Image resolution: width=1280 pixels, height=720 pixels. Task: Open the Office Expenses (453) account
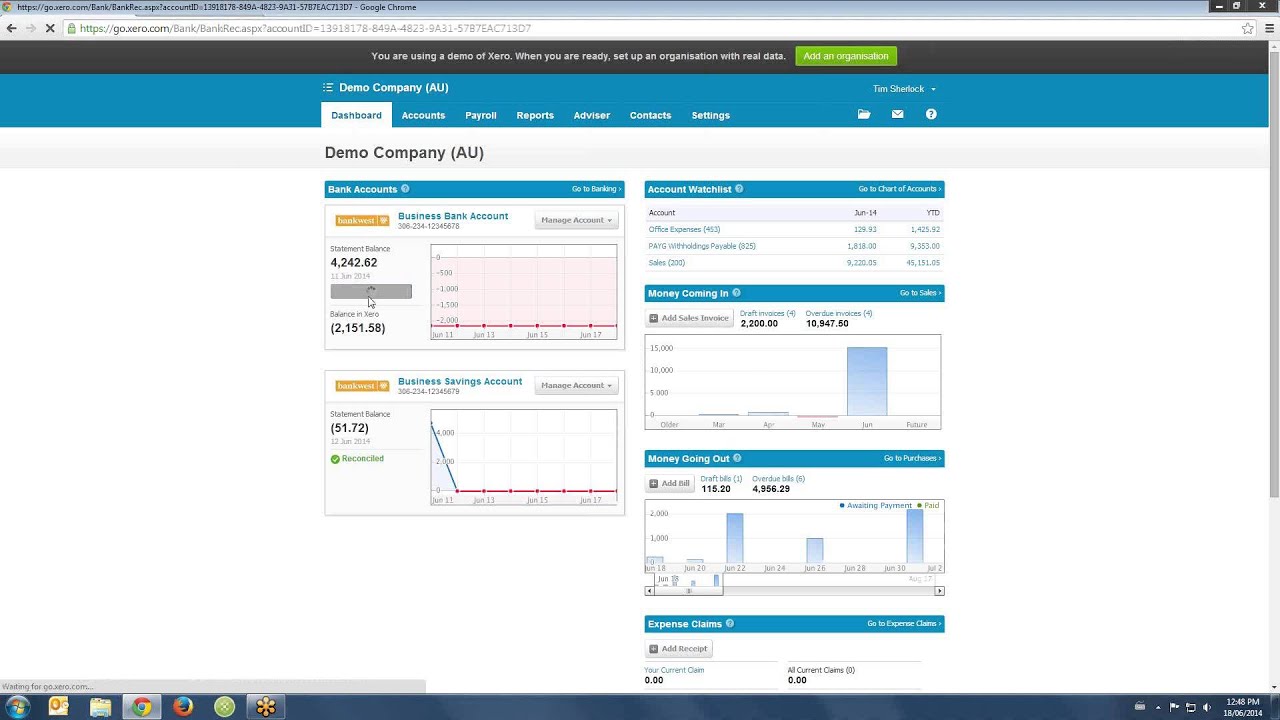pyautogui.click(x=684, y=230)
